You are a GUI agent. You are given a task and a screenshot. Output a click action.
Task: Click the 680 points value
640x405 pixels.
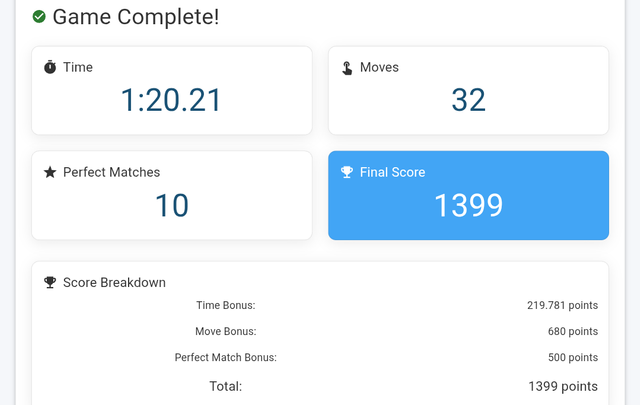tap(573, 331)
